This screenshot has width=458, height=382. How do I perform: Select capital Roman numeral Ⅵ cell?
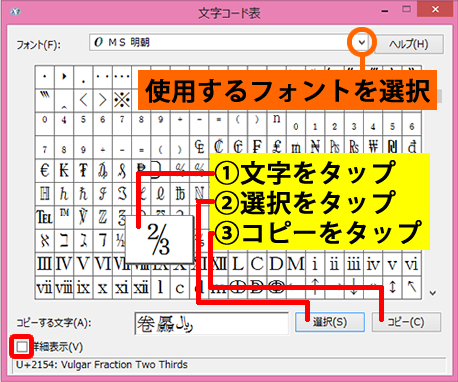103,264
